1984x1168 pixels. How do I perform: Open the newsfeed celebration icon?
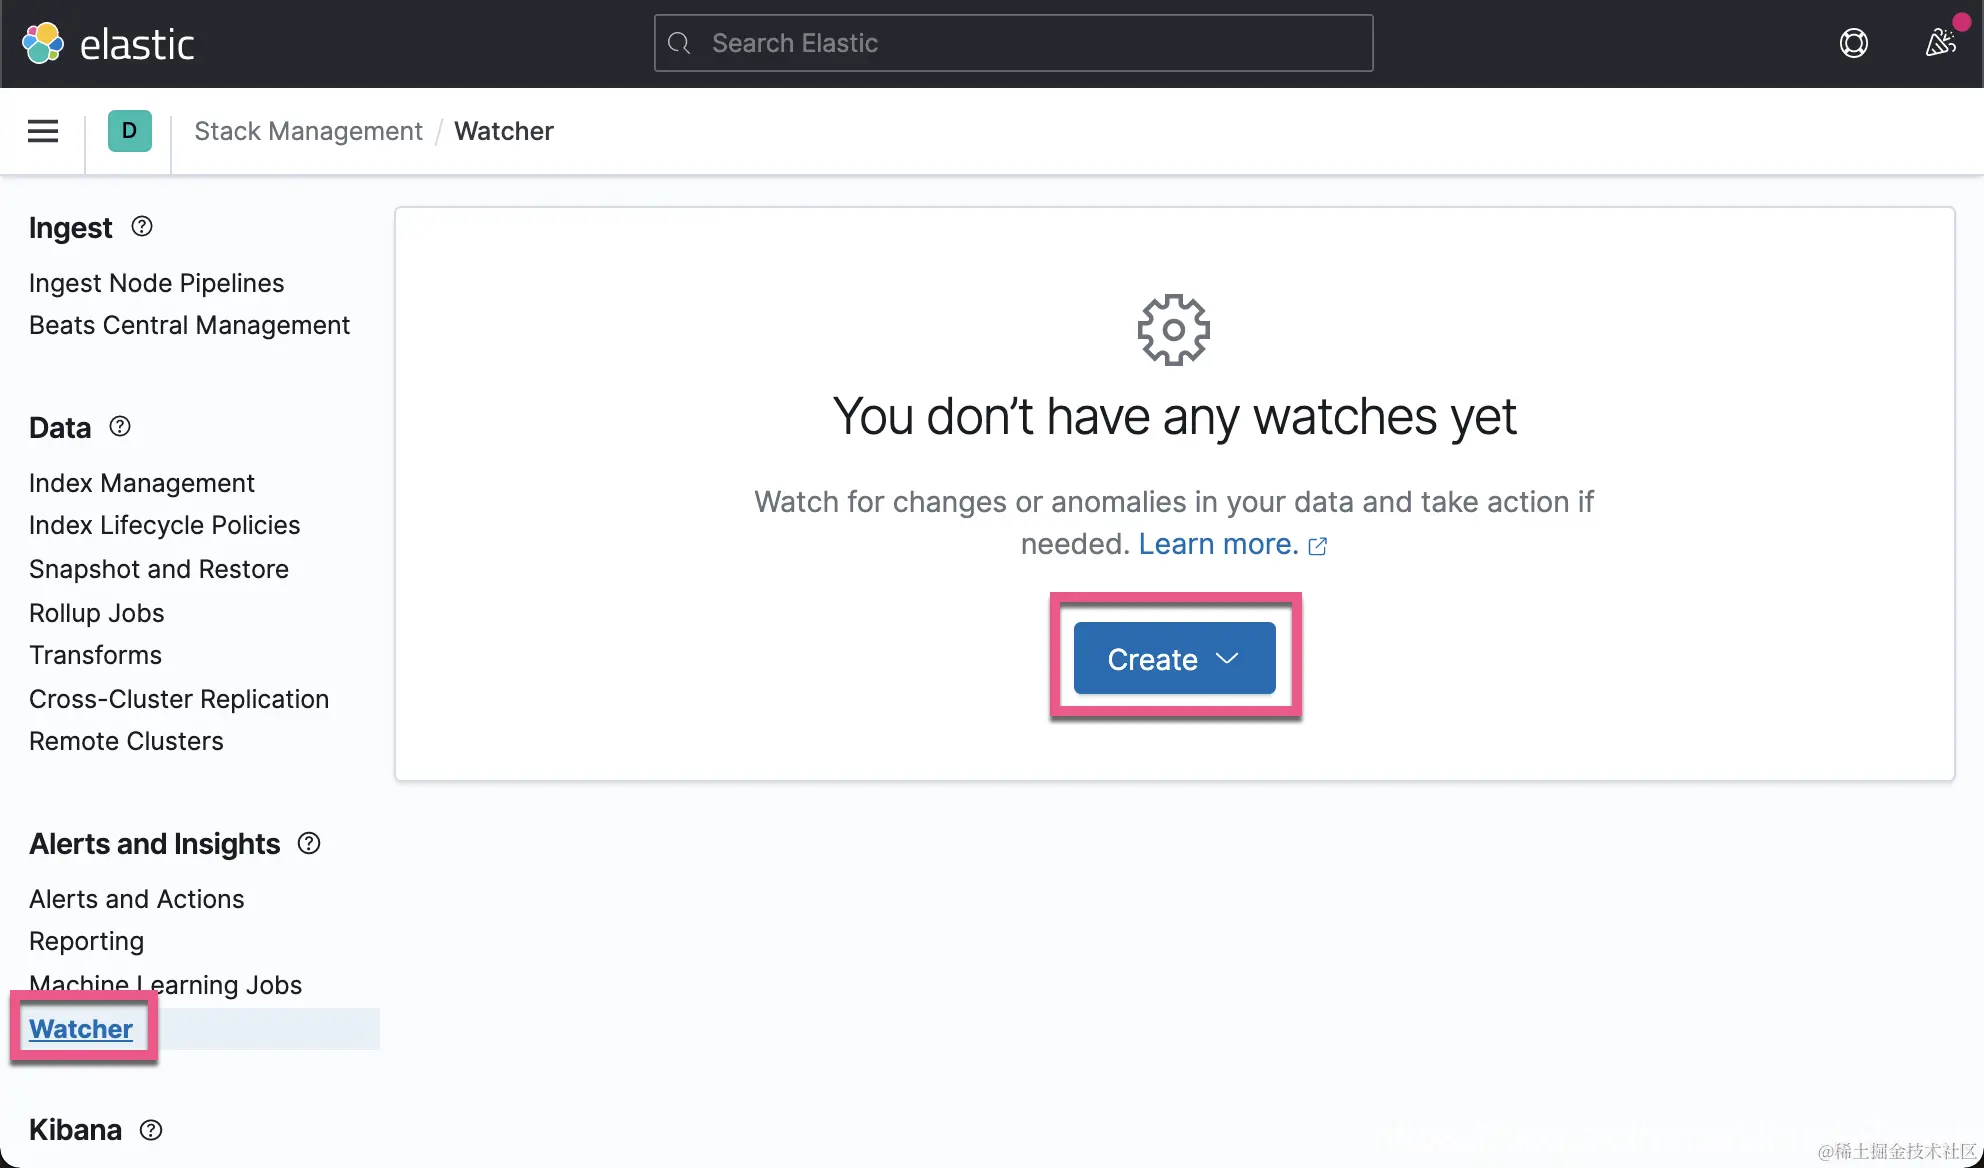[1940, 43]
